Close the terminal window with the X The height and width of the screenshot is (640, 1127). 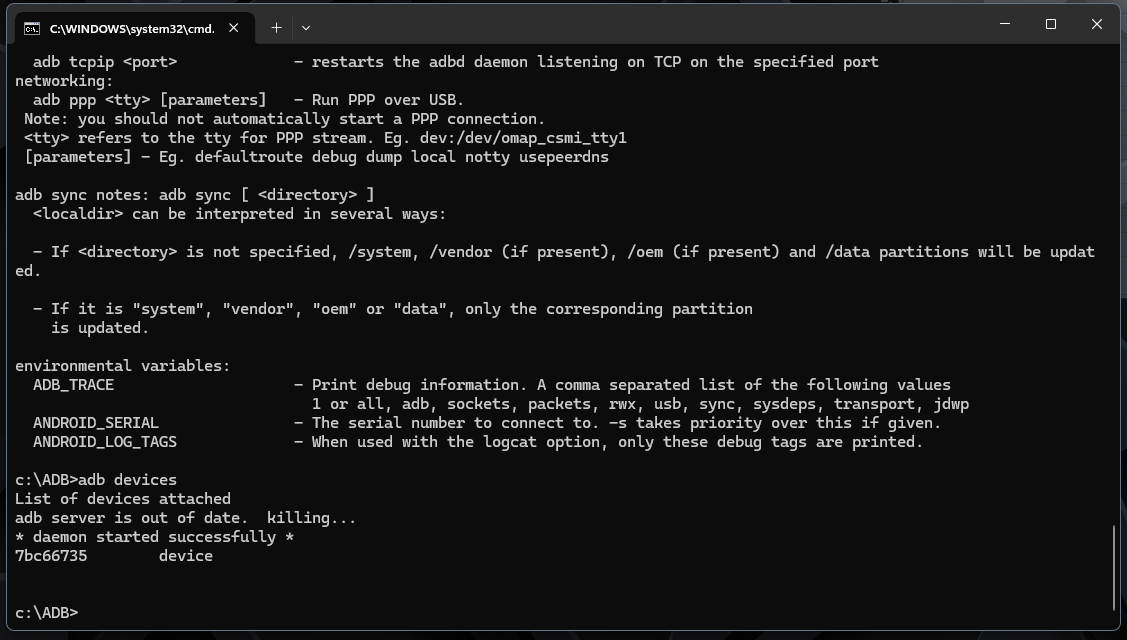pyautogui.click(x=1097, y=24)
